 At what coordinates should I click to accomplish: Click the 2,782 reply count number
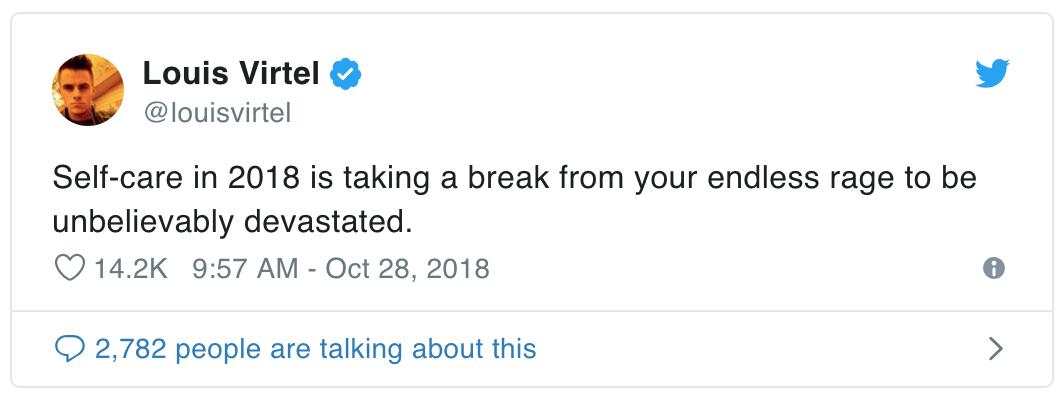point(129,348)
